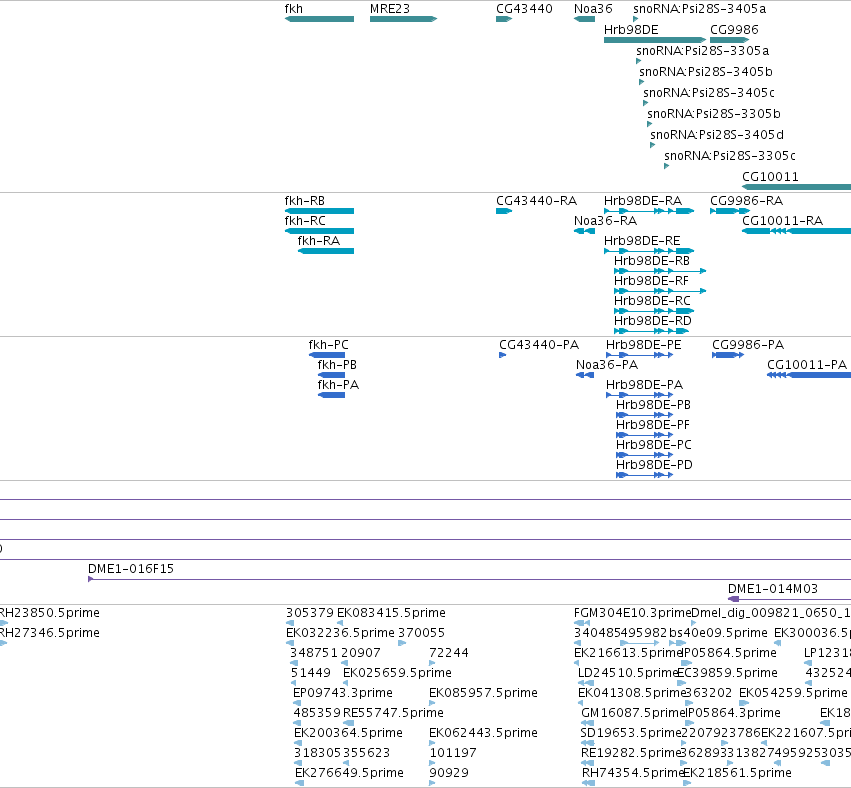Click the Hrb98DE-PF protein label

(653, 425)
